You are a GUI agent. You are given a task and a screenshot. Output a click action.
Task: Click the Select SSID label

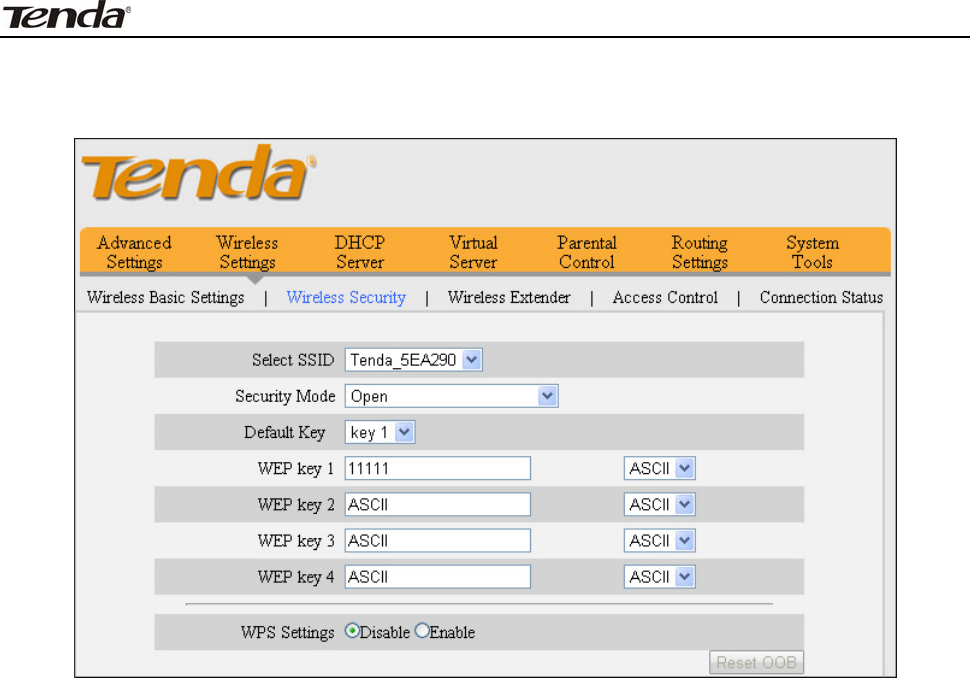[293, 360]
